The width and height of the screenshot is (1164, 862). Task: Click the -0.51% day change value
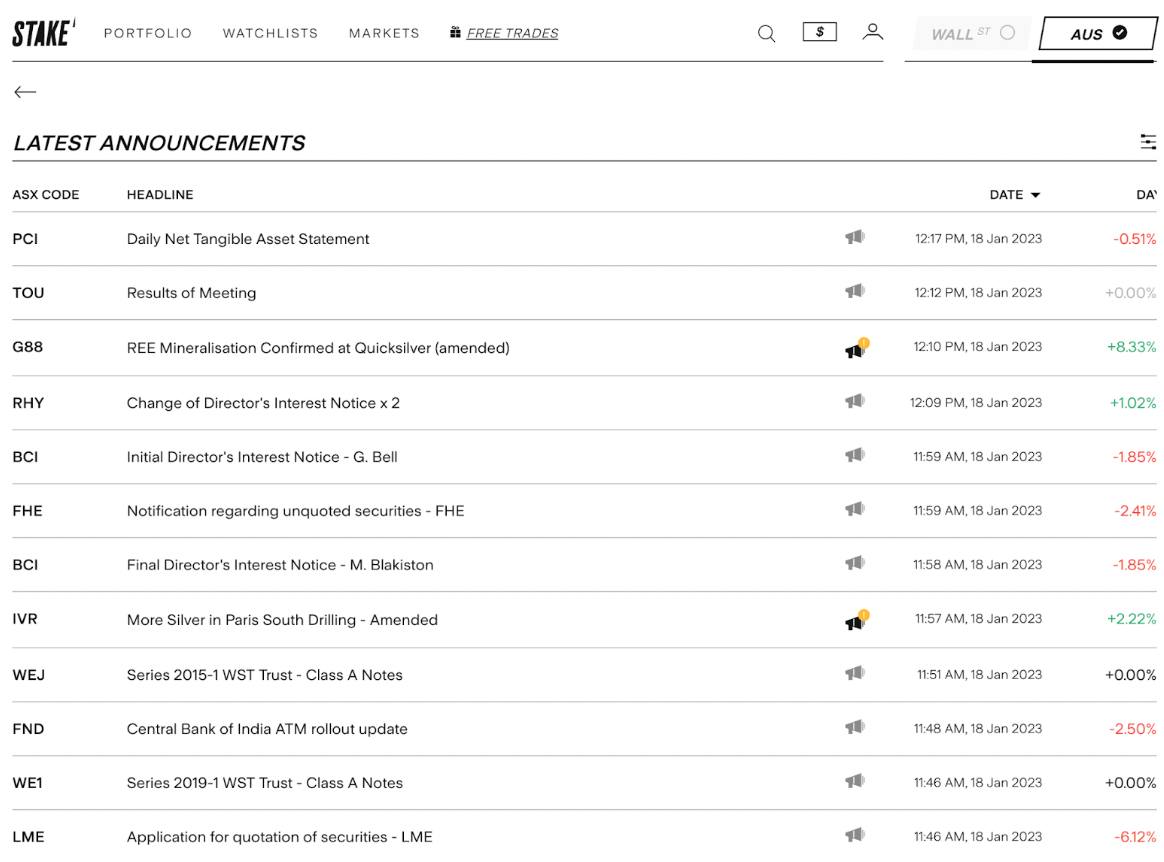(x=1134, y=239)
